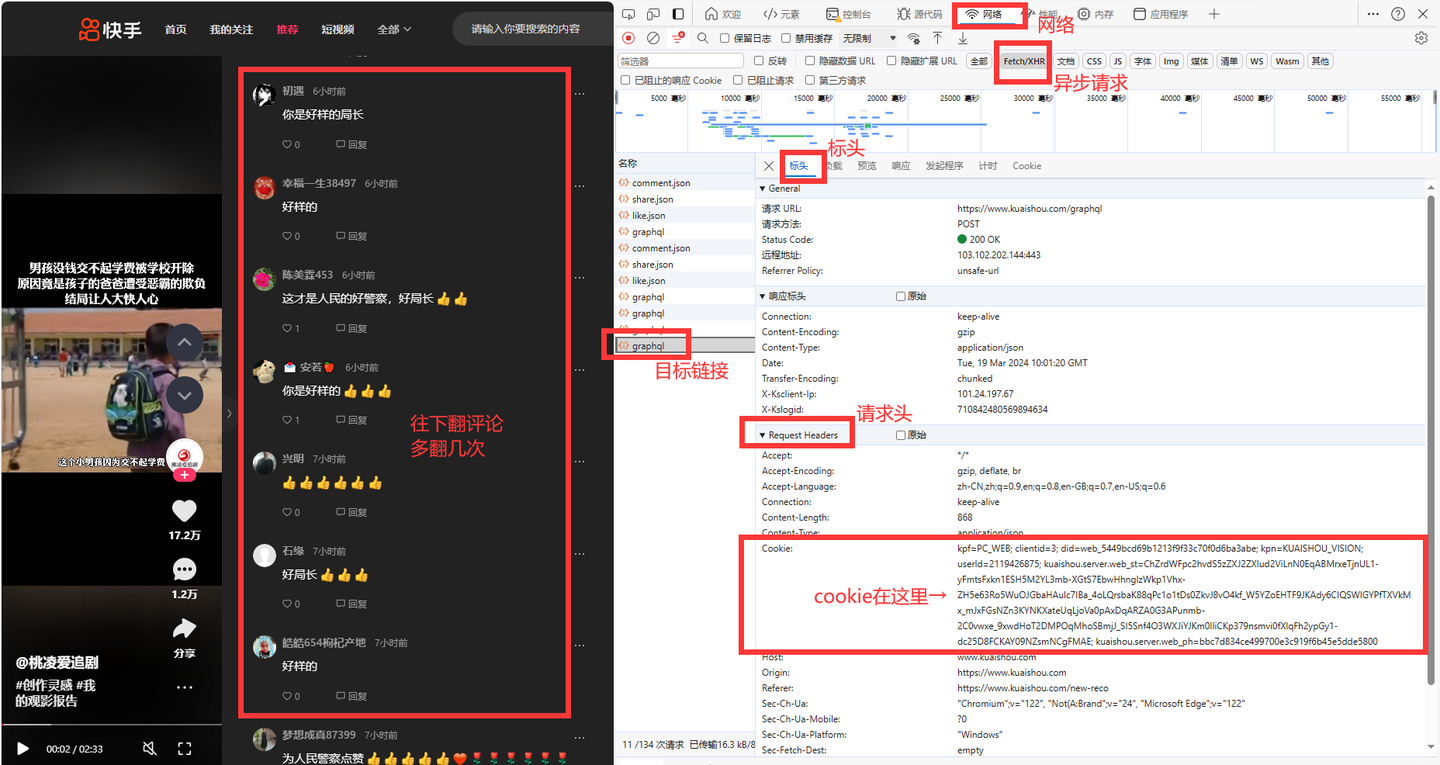Viewport: 1440px width, 765px height.
Task: Play the video
Action: (x=23, y=748)
